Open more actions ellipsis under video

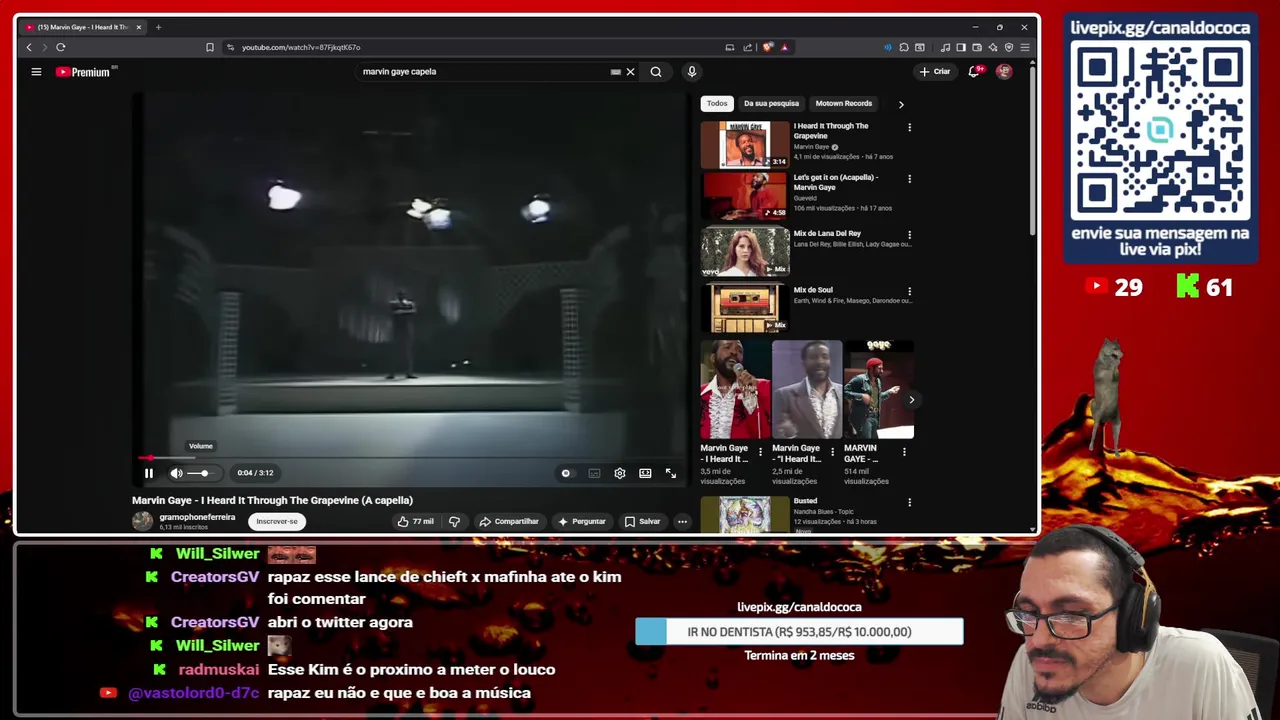[x=682, y=521]
